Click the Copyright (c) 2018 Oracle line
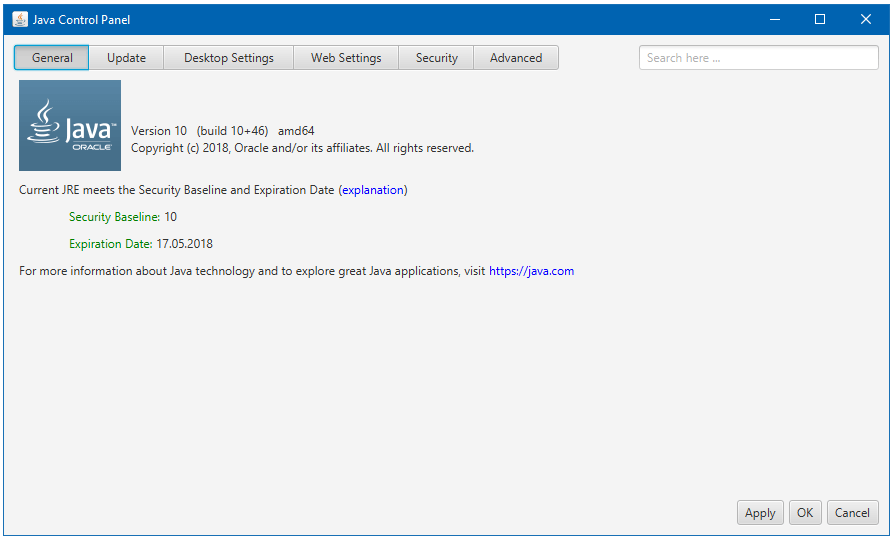Screen dimensions: 892x539 [302, 148]
